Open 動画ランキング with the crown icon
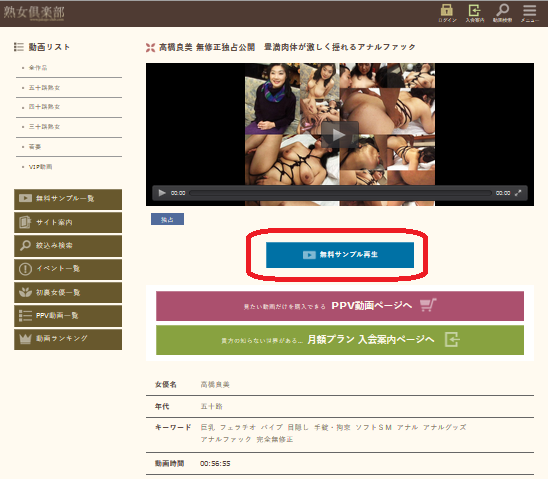 [68, 339]
